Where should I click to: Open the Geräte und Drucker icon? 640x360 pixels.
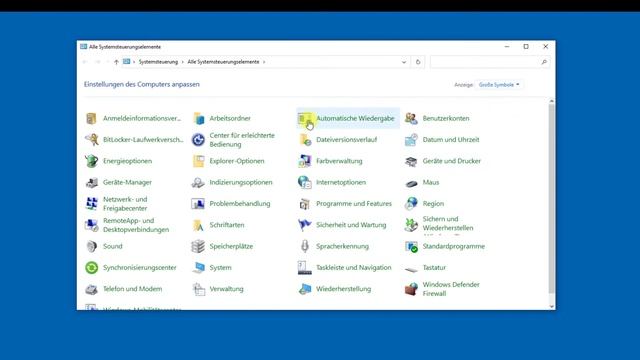click(x=411, y=161)
